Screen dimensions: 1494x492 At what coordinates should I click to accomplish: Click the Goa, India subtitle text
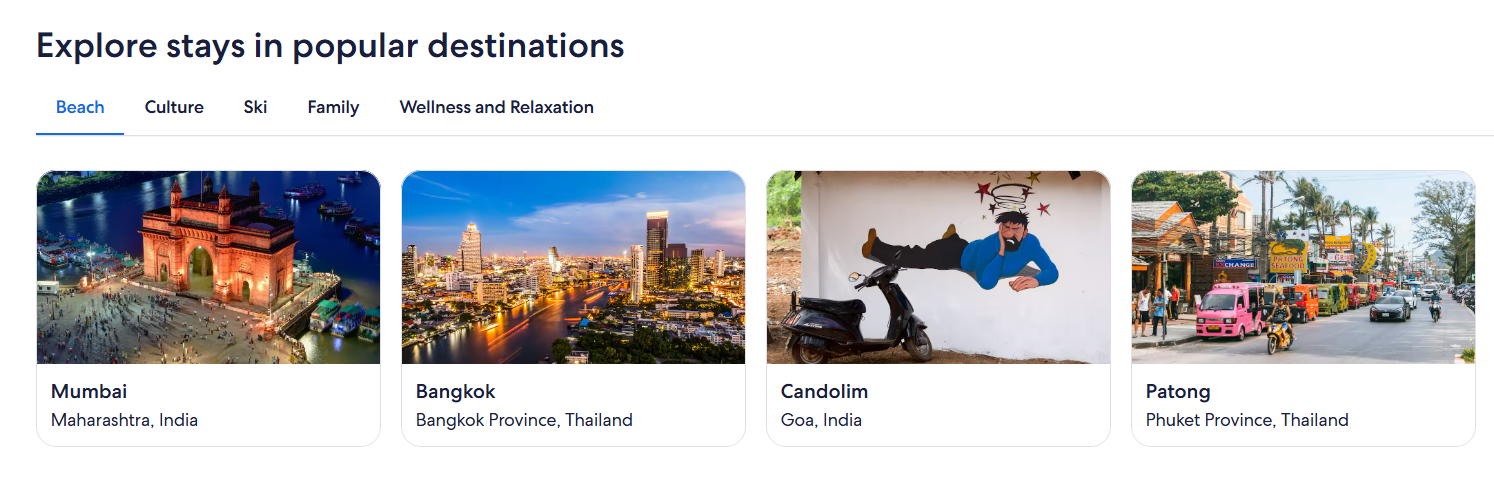pos(821,420)
